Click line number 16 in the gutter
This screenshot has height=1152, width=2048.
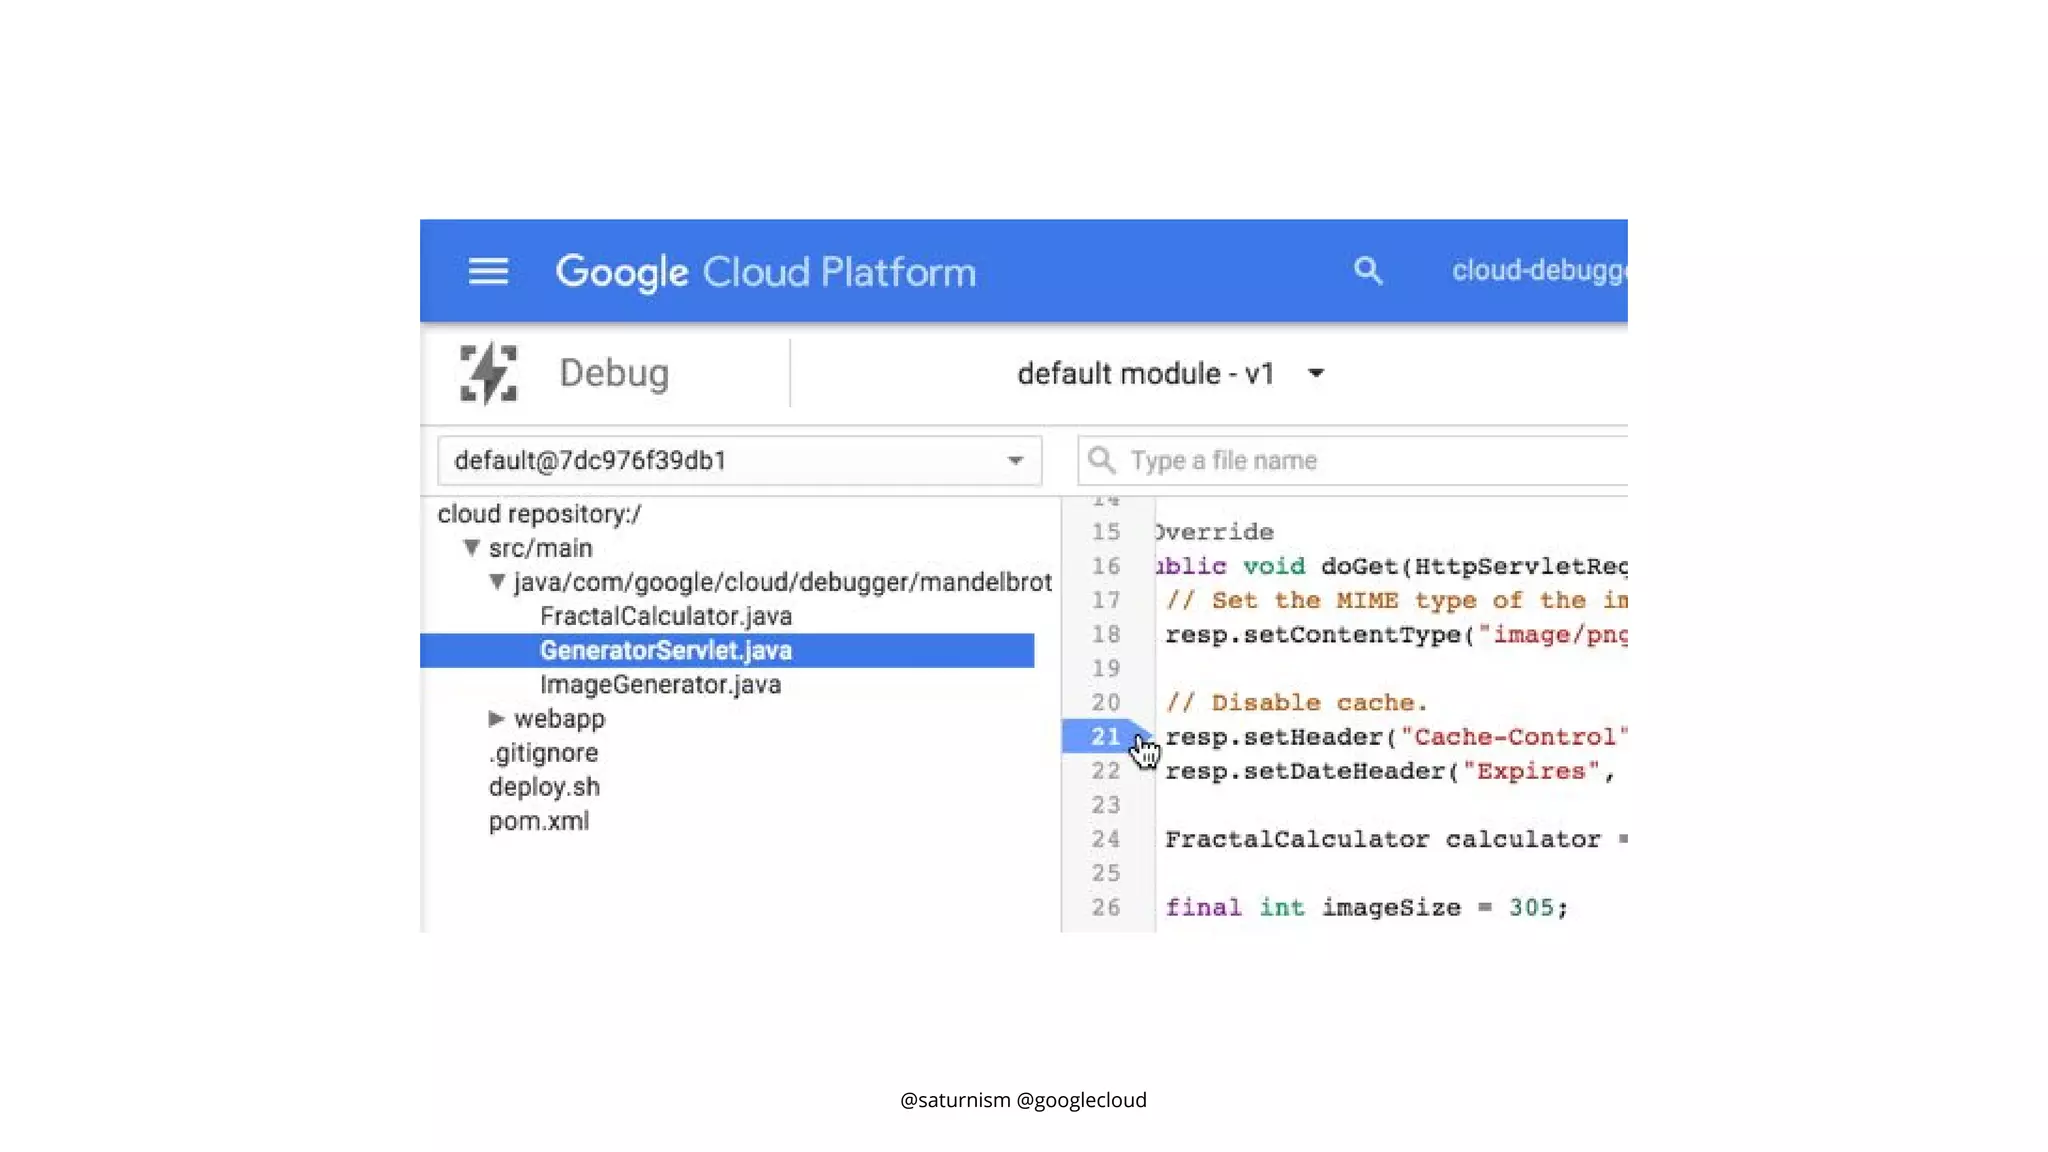tap(1105, 566)
